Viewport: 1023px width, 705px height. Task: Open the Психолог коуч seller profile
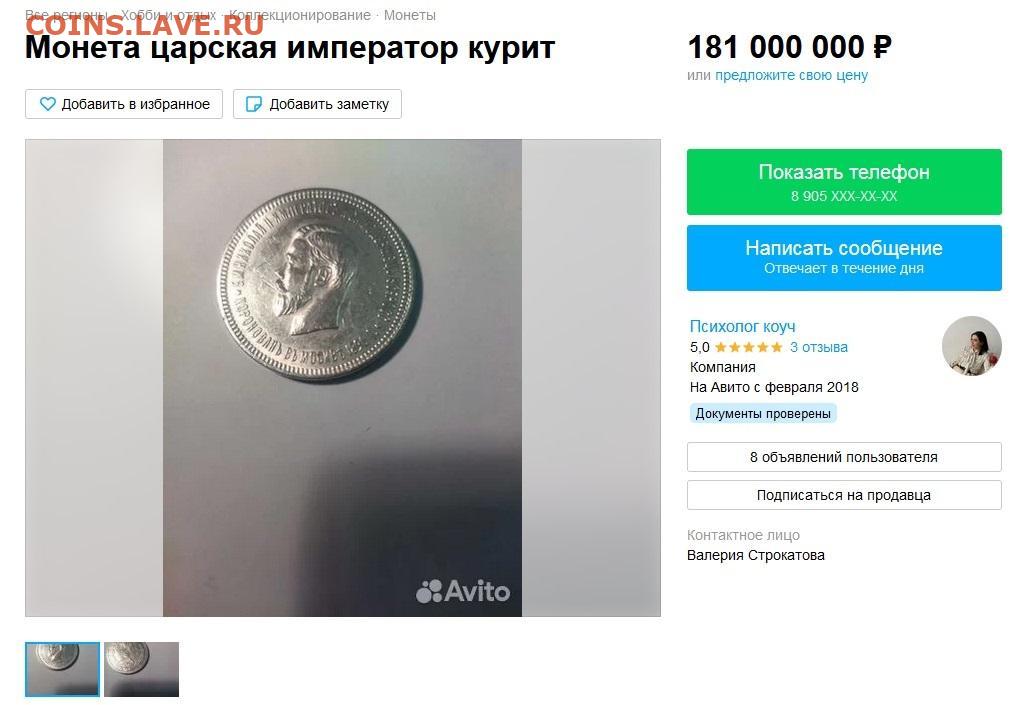point(742,326)
